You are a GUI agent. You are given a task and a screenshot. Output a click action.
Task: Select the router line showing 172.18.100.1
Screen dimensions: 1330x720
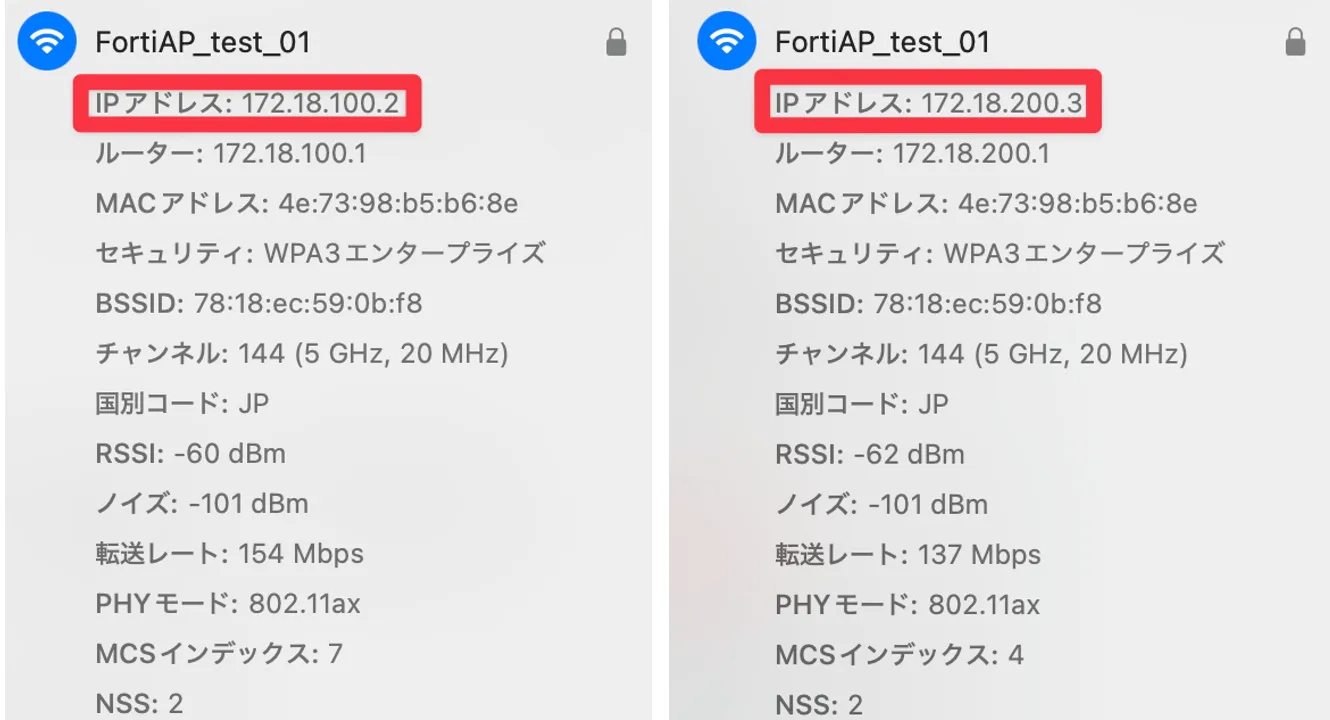(x=231, y=154)
